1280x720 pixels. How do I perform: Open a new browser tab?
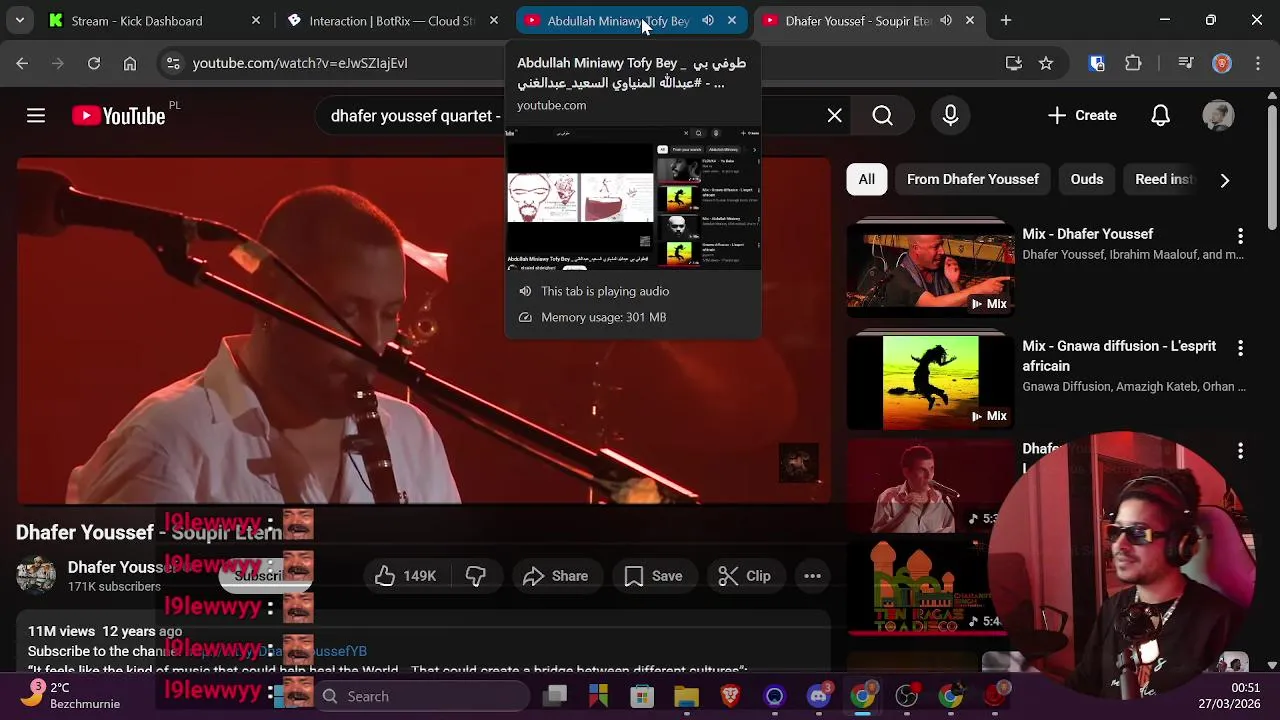[x=1006, y=20]
